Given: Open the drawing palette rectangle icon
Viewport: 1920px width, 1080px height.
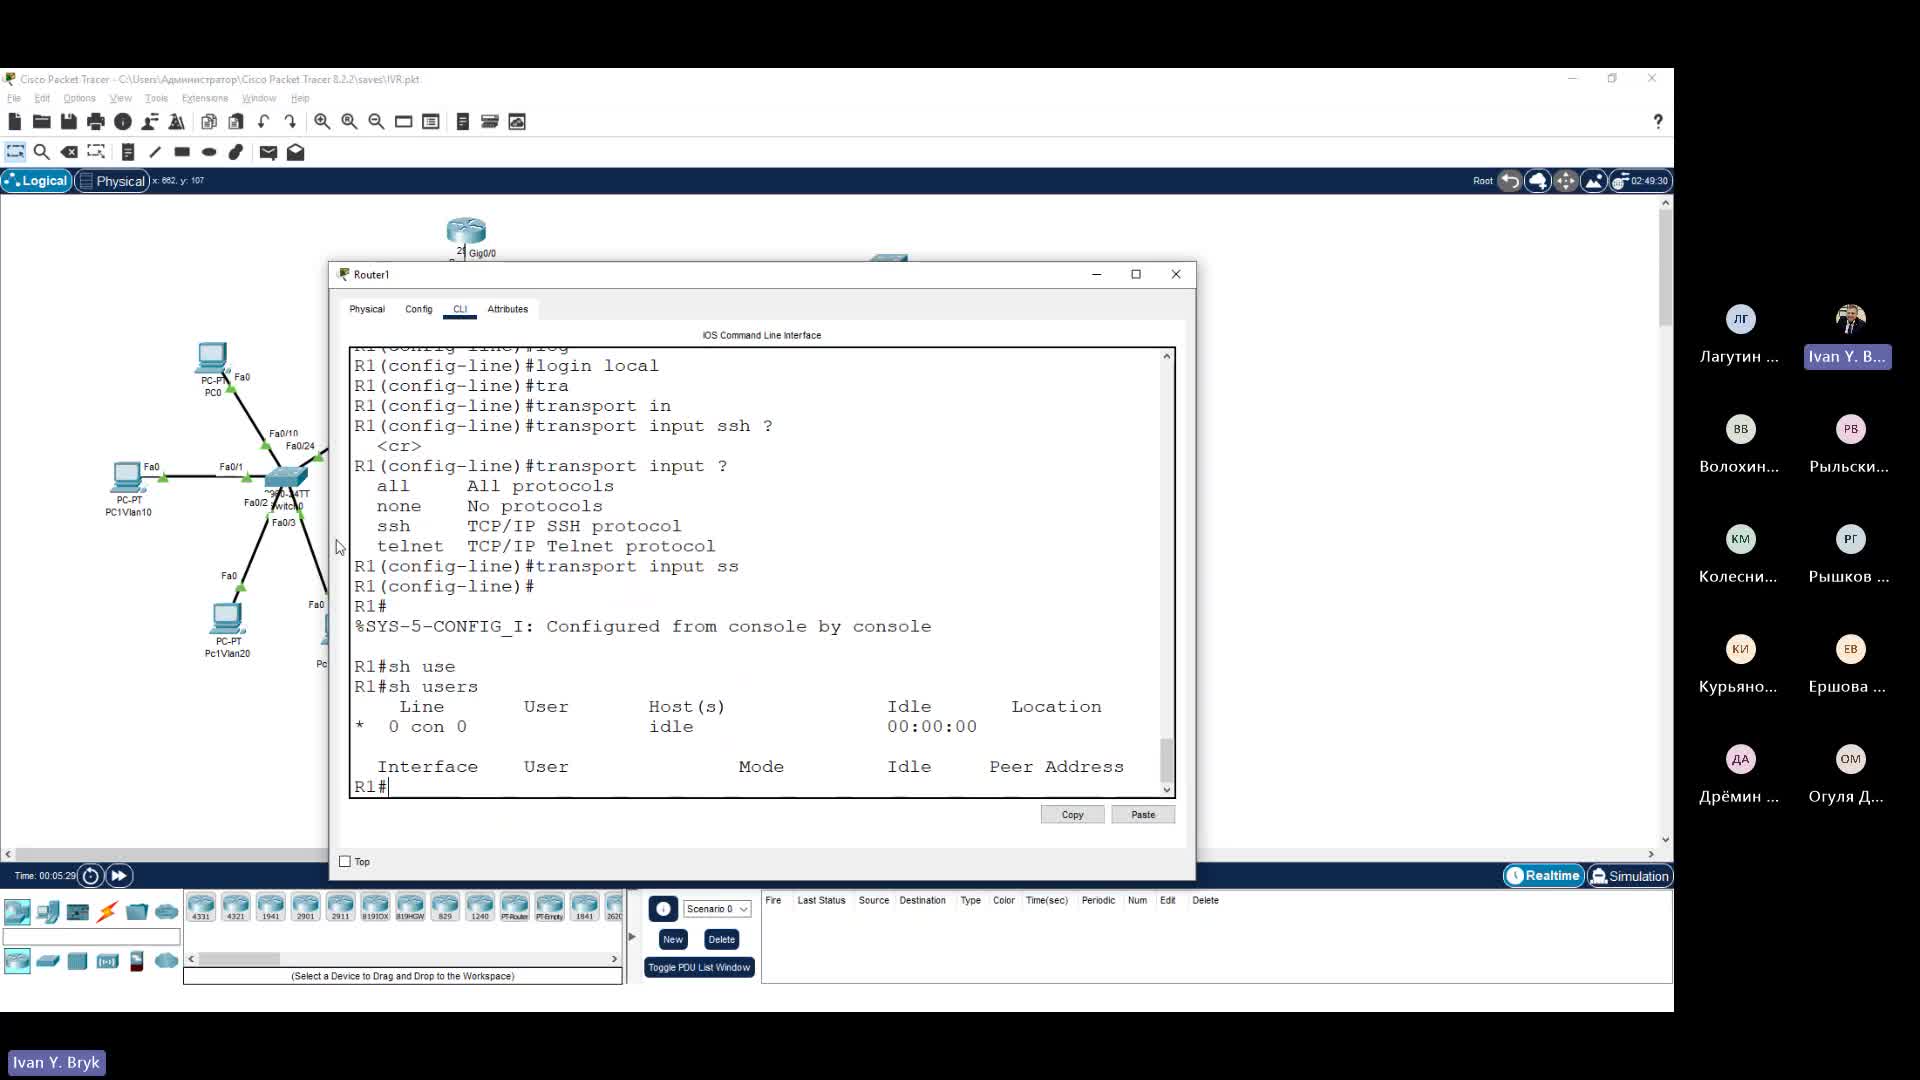Looking at the screenshot, I should coord(404,122).
